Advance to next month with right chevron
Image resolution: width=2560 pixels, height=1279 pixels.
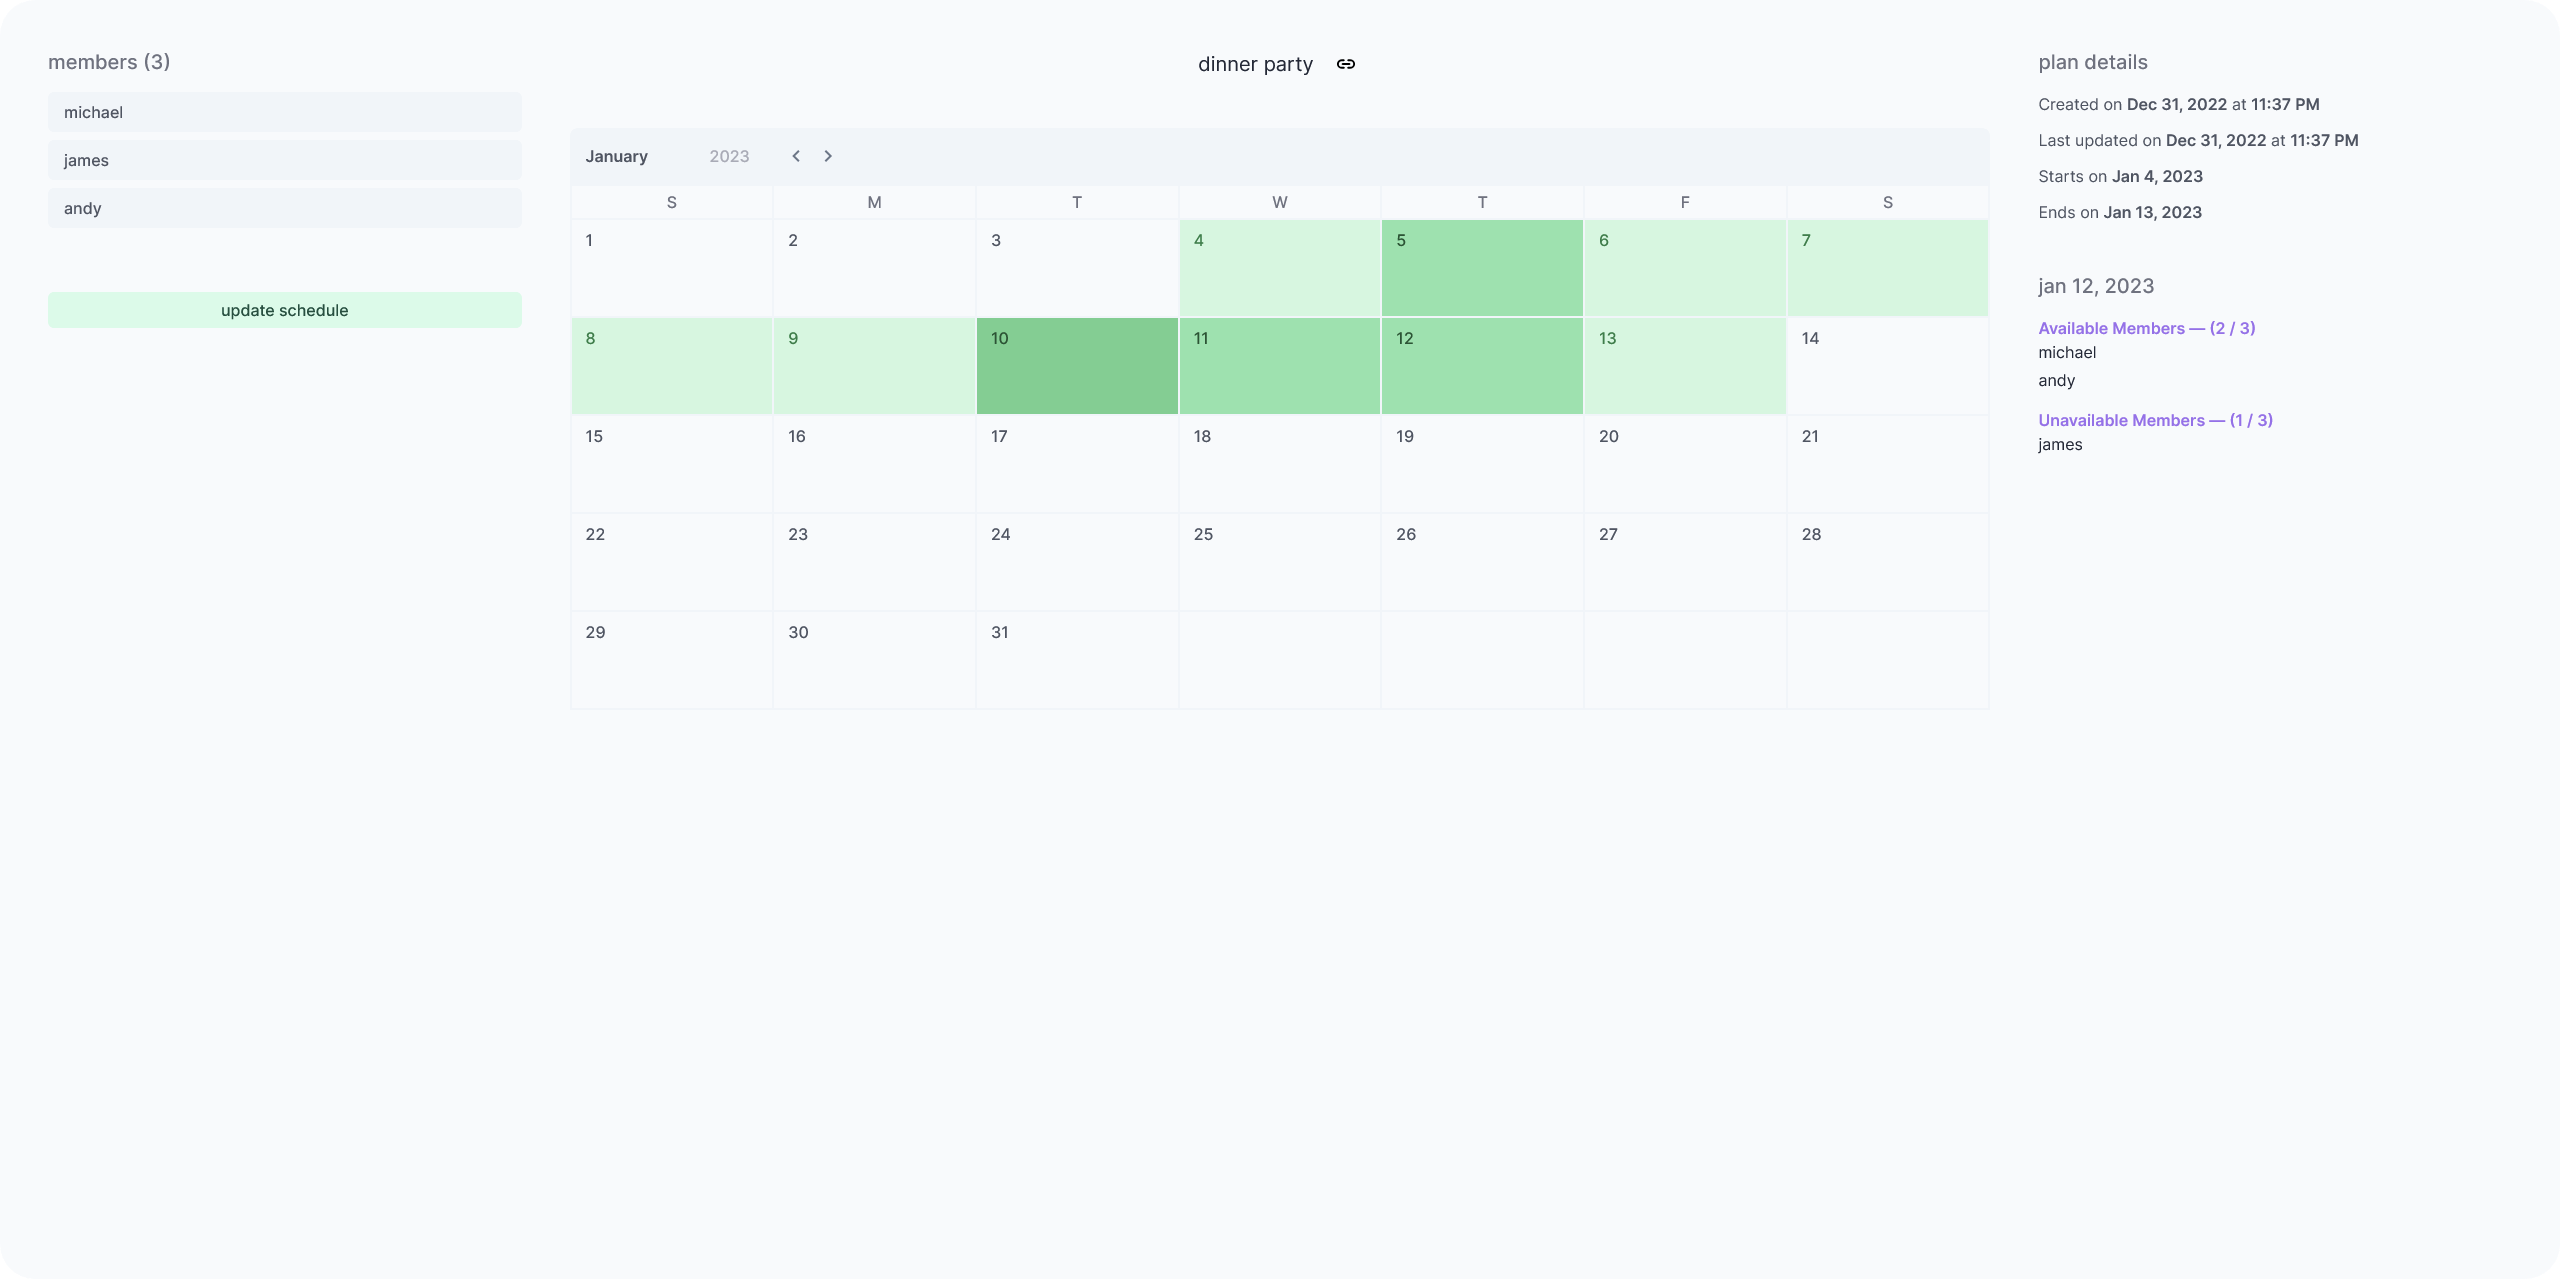pyautogui.click(x=828, y=156)
